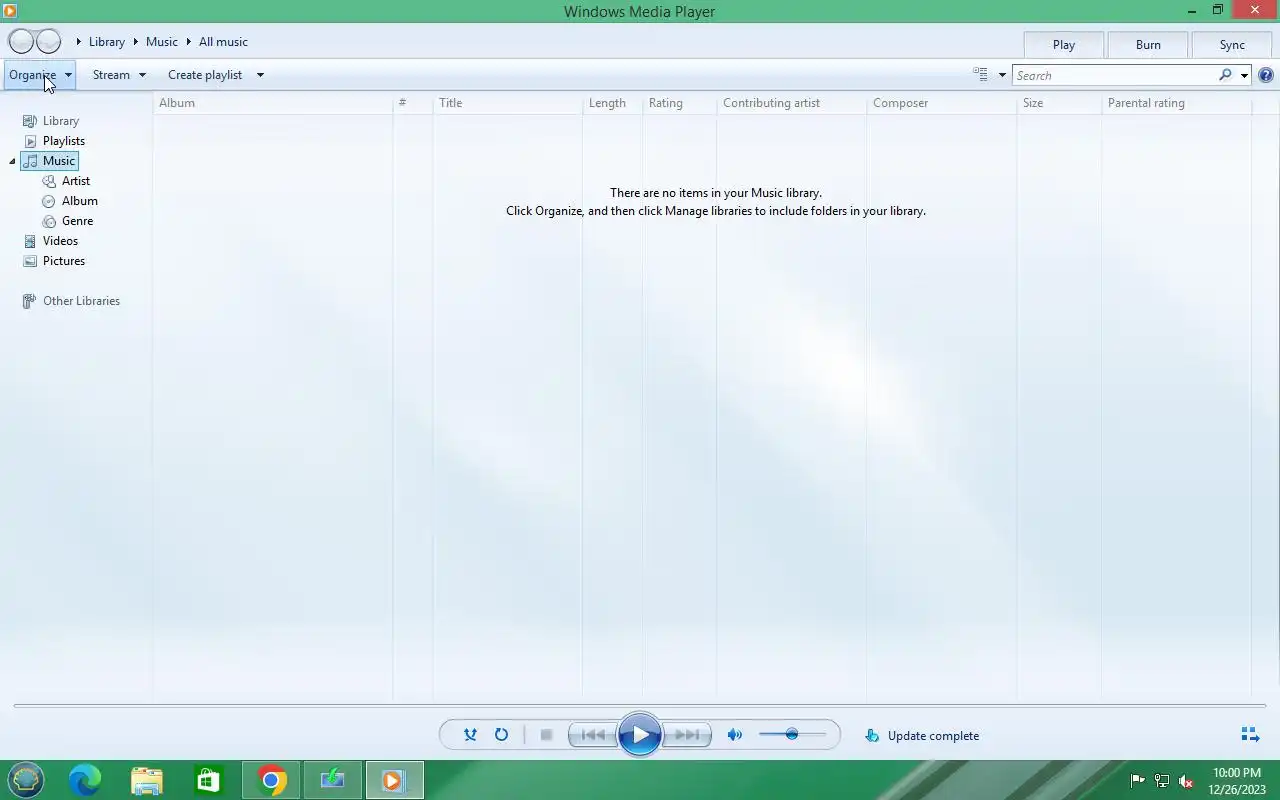
Task: Click the Update complete status icon
Action: point(872,735)
